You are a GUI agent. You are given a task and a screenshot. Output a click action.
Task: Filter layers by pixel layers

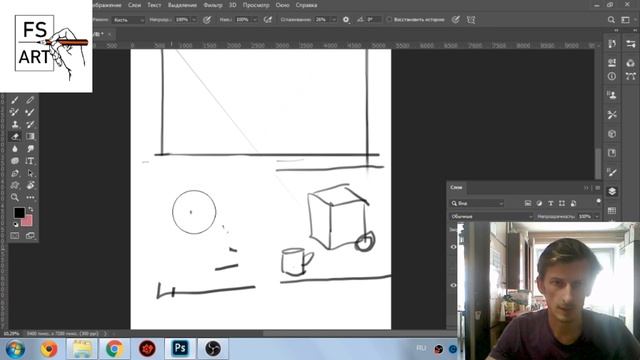click(x=528, y=203)
